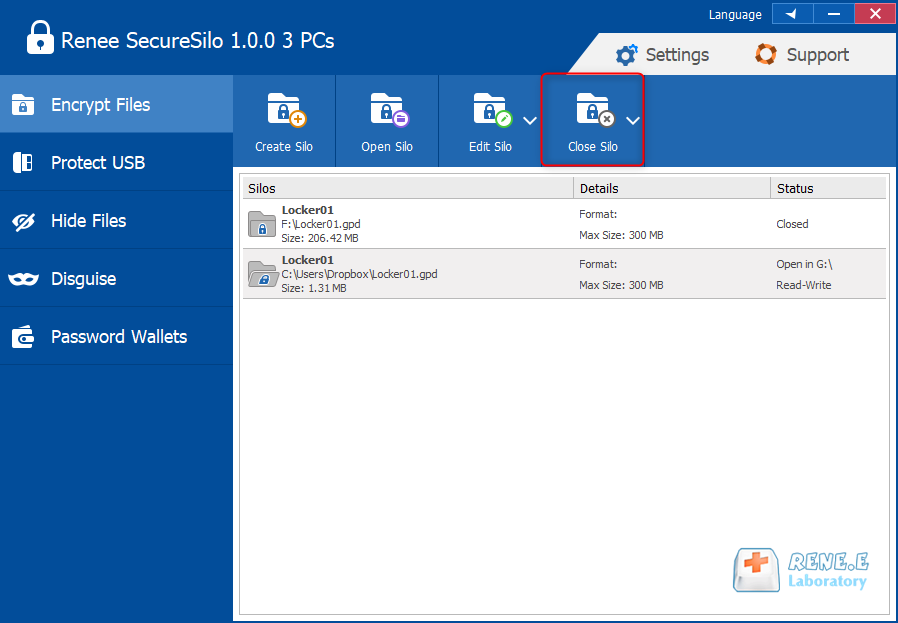Click the closed Locker01 folder icon
898x623 pixels.
(262, 225)
